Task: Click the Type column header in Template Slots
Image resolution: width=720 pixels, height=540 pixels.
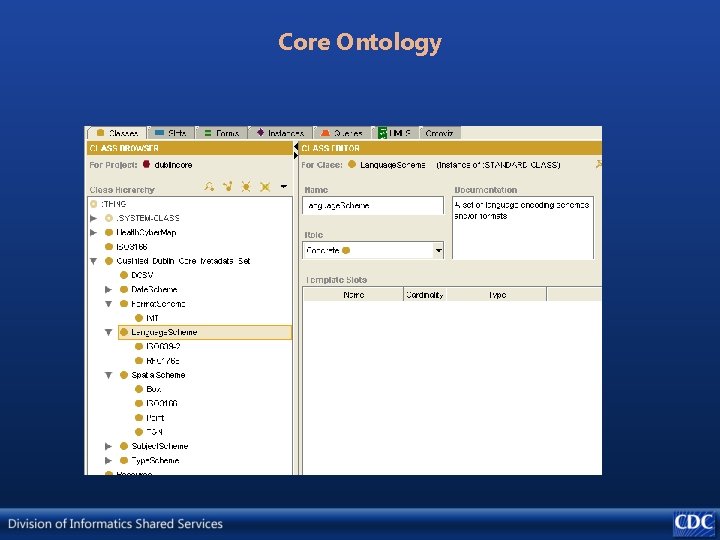Action: click(497, 295)
